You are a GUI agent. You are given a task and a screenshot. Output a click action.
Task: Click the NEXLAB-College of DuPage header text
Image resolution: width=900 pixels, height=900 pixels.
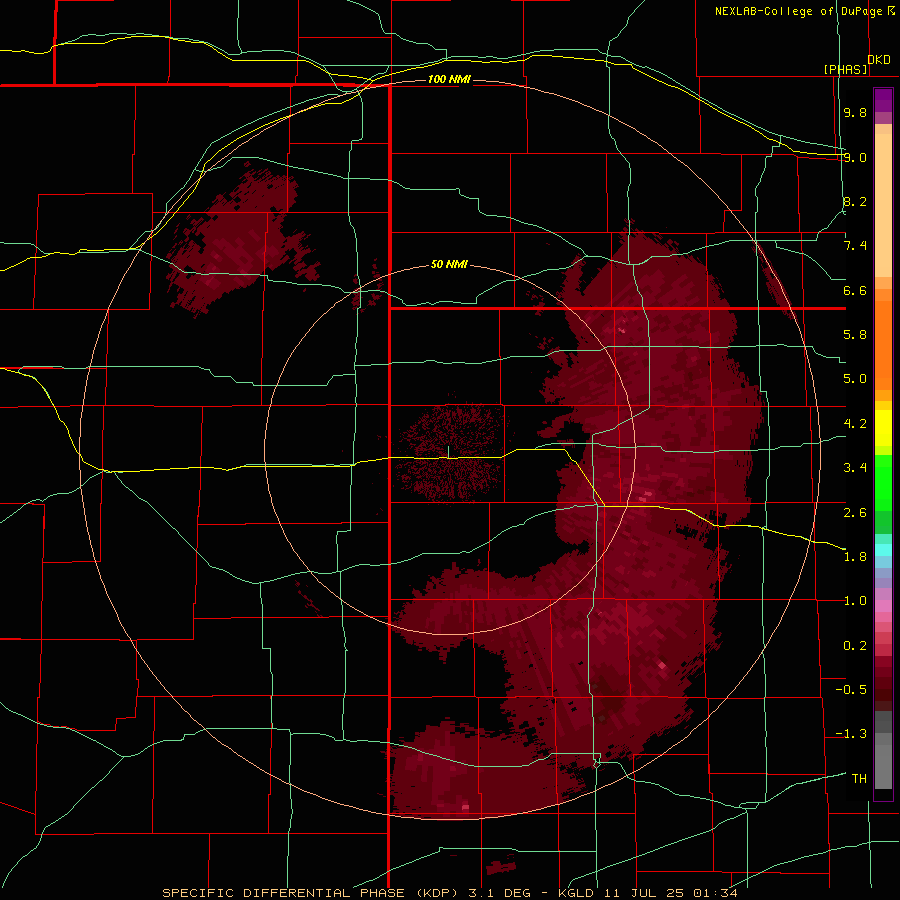(798, 11)
